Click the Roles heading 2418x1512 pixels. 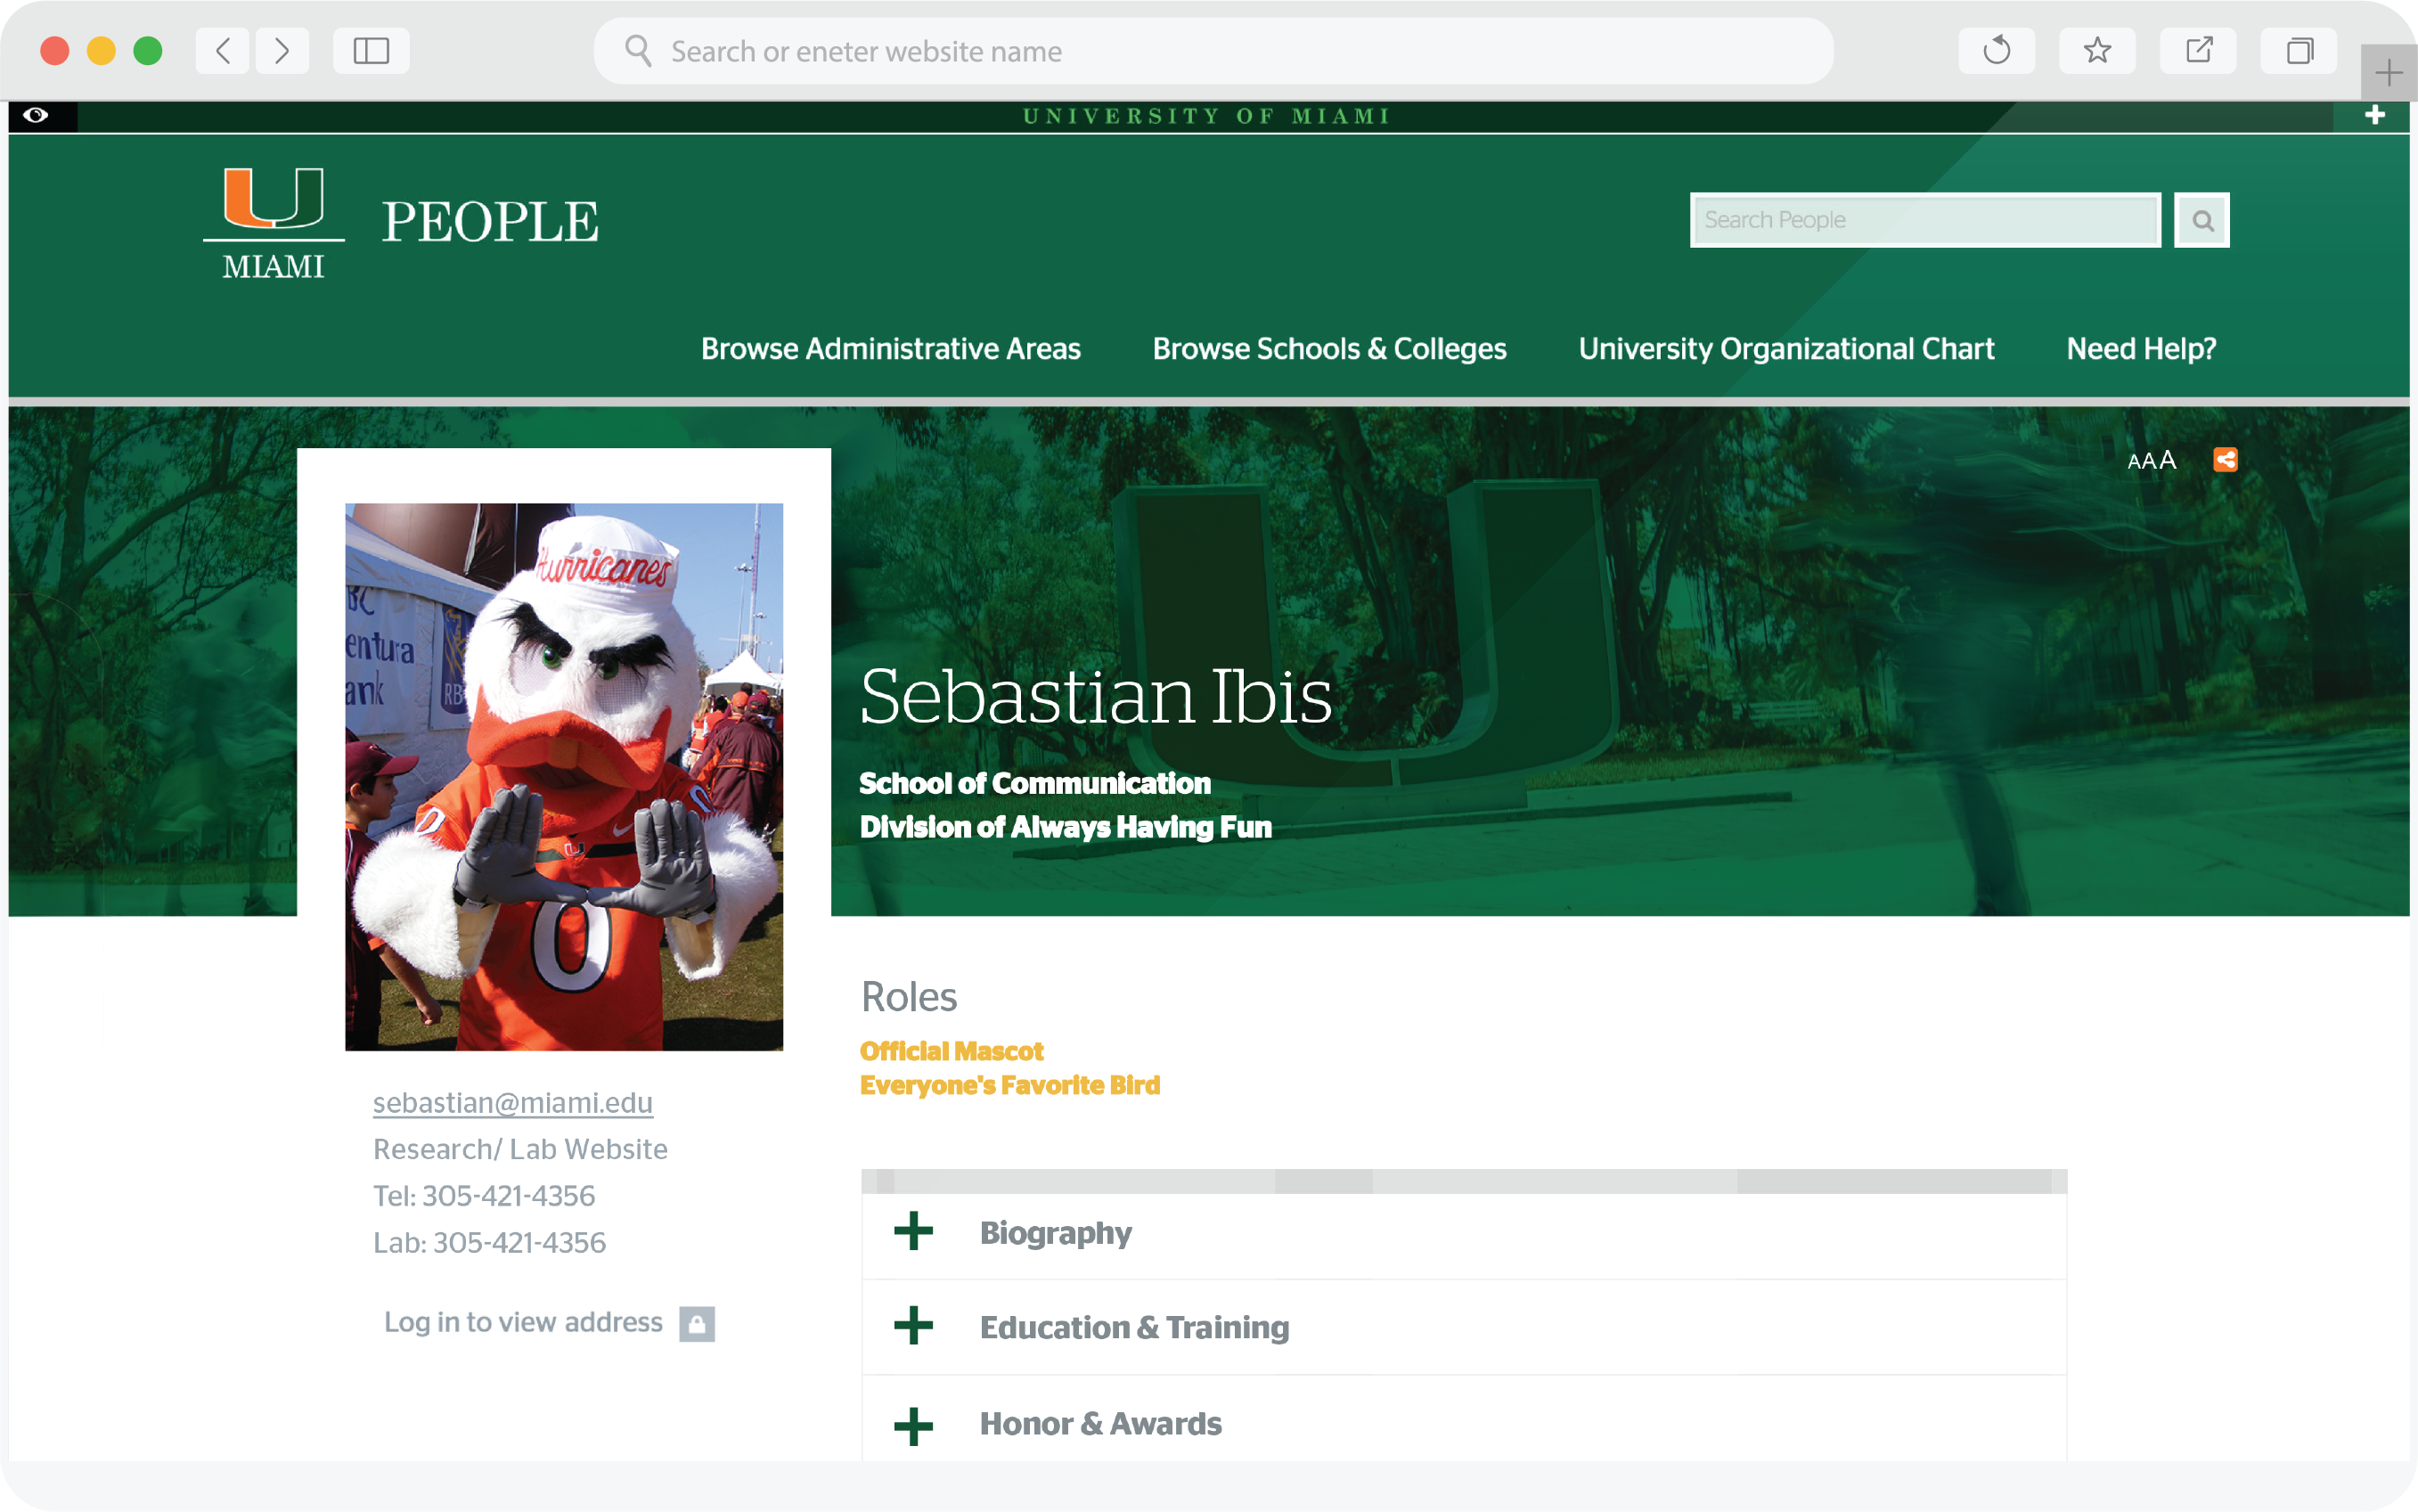(909, 997)
